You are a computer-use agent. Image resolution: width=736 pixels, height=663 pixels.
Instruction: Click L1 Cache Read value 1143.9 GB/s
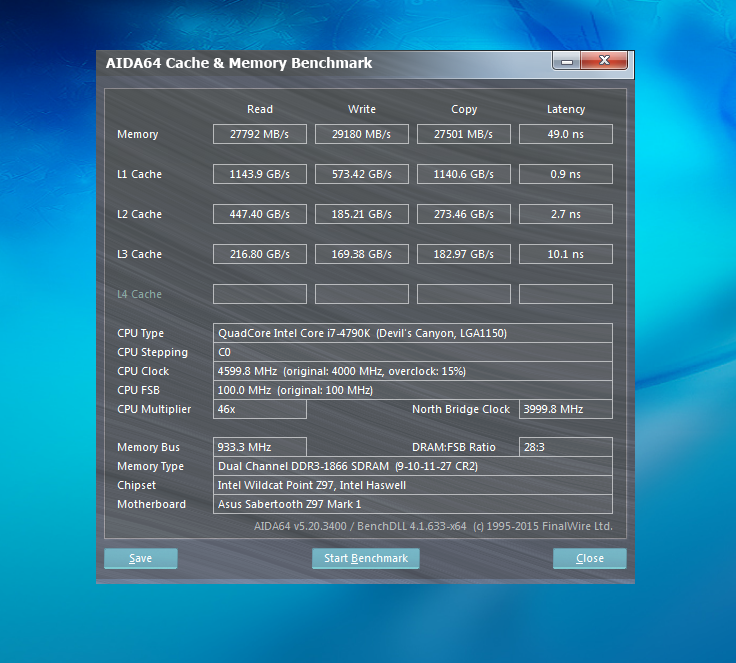pos(260,174)
